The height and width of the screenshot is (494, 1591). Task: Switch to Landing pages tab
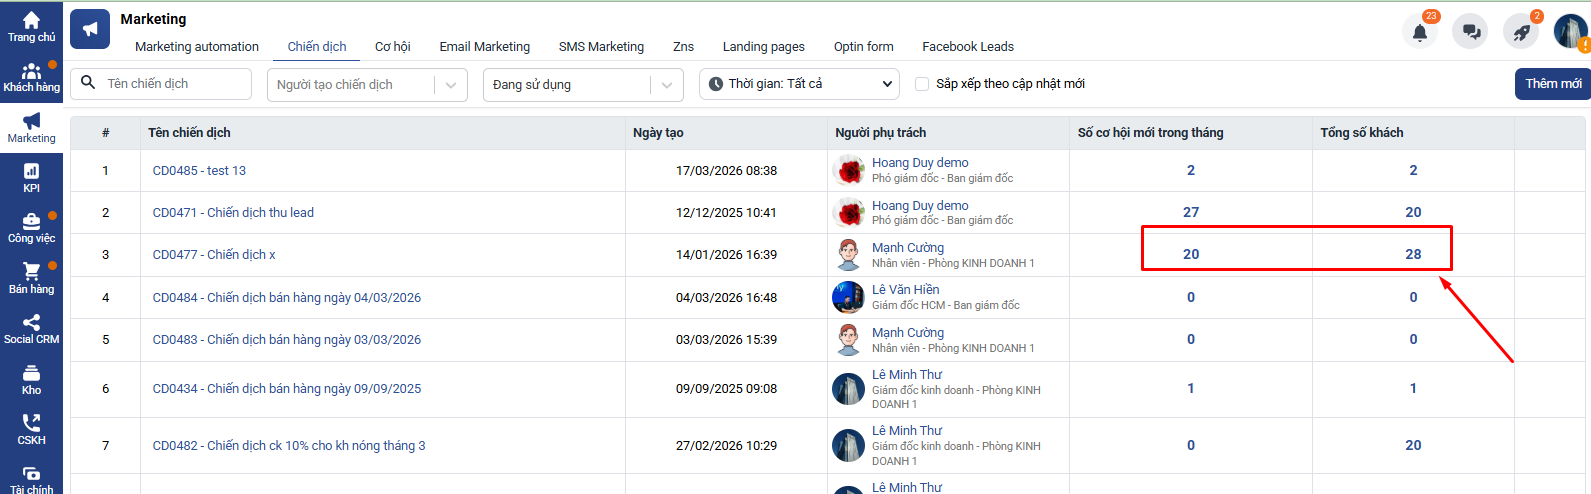pyautogui.click(x=763, y=47)
